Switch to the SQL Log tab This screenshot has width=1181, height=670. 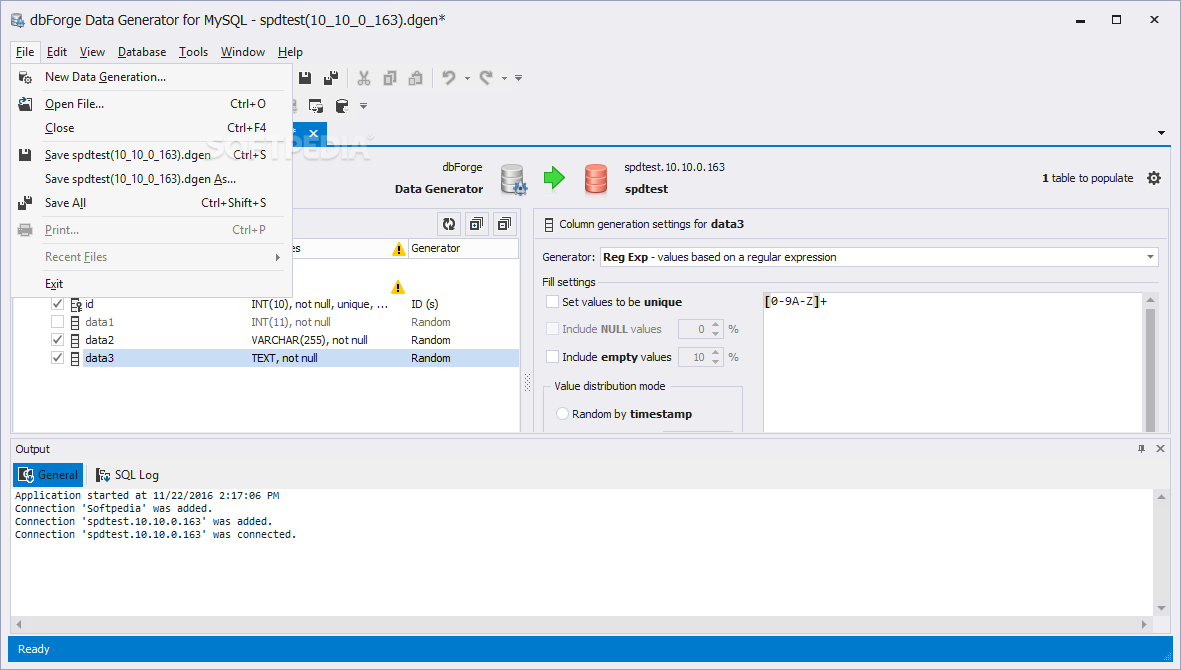tap(127, 475)
